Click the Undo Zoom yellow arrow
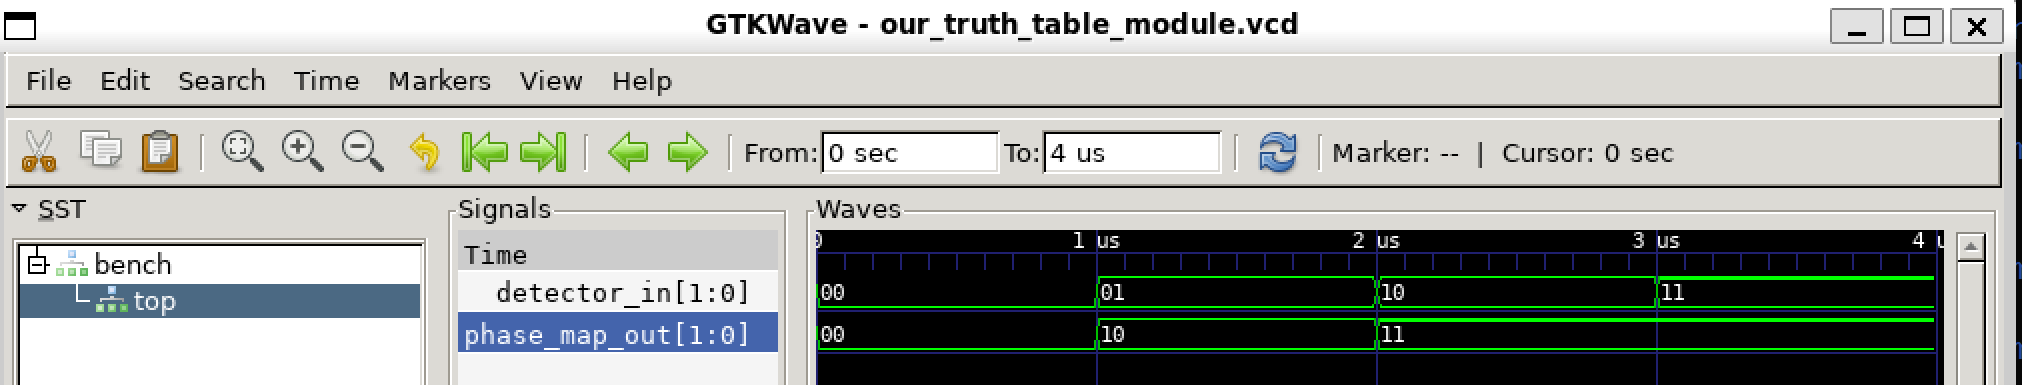Screen dimensions: 2022x385 tap(426, 153)
